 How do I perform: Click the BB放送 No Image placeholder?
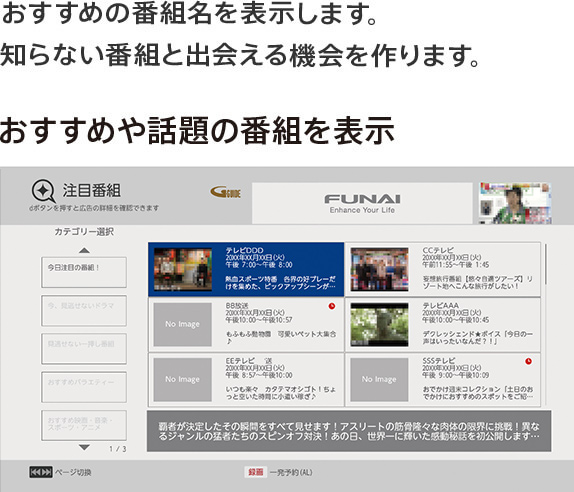click(x=183, y=325)
